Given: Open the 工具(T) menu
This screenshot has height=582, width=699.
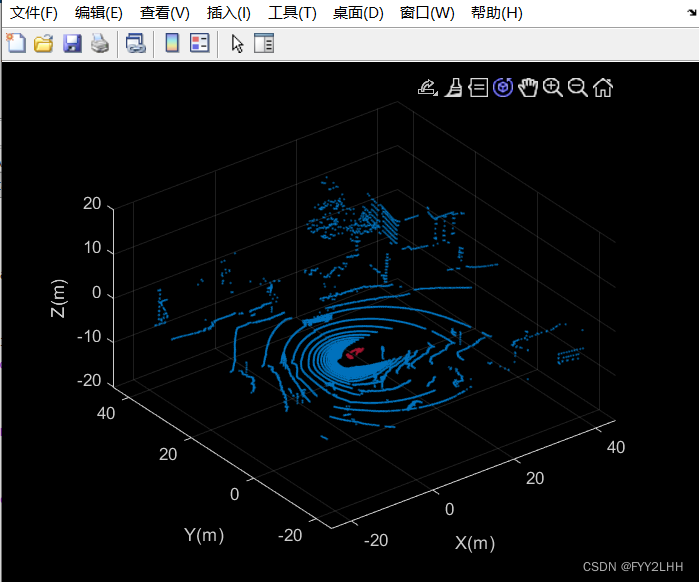Looking at the screenshot, I should click(292, 13).
